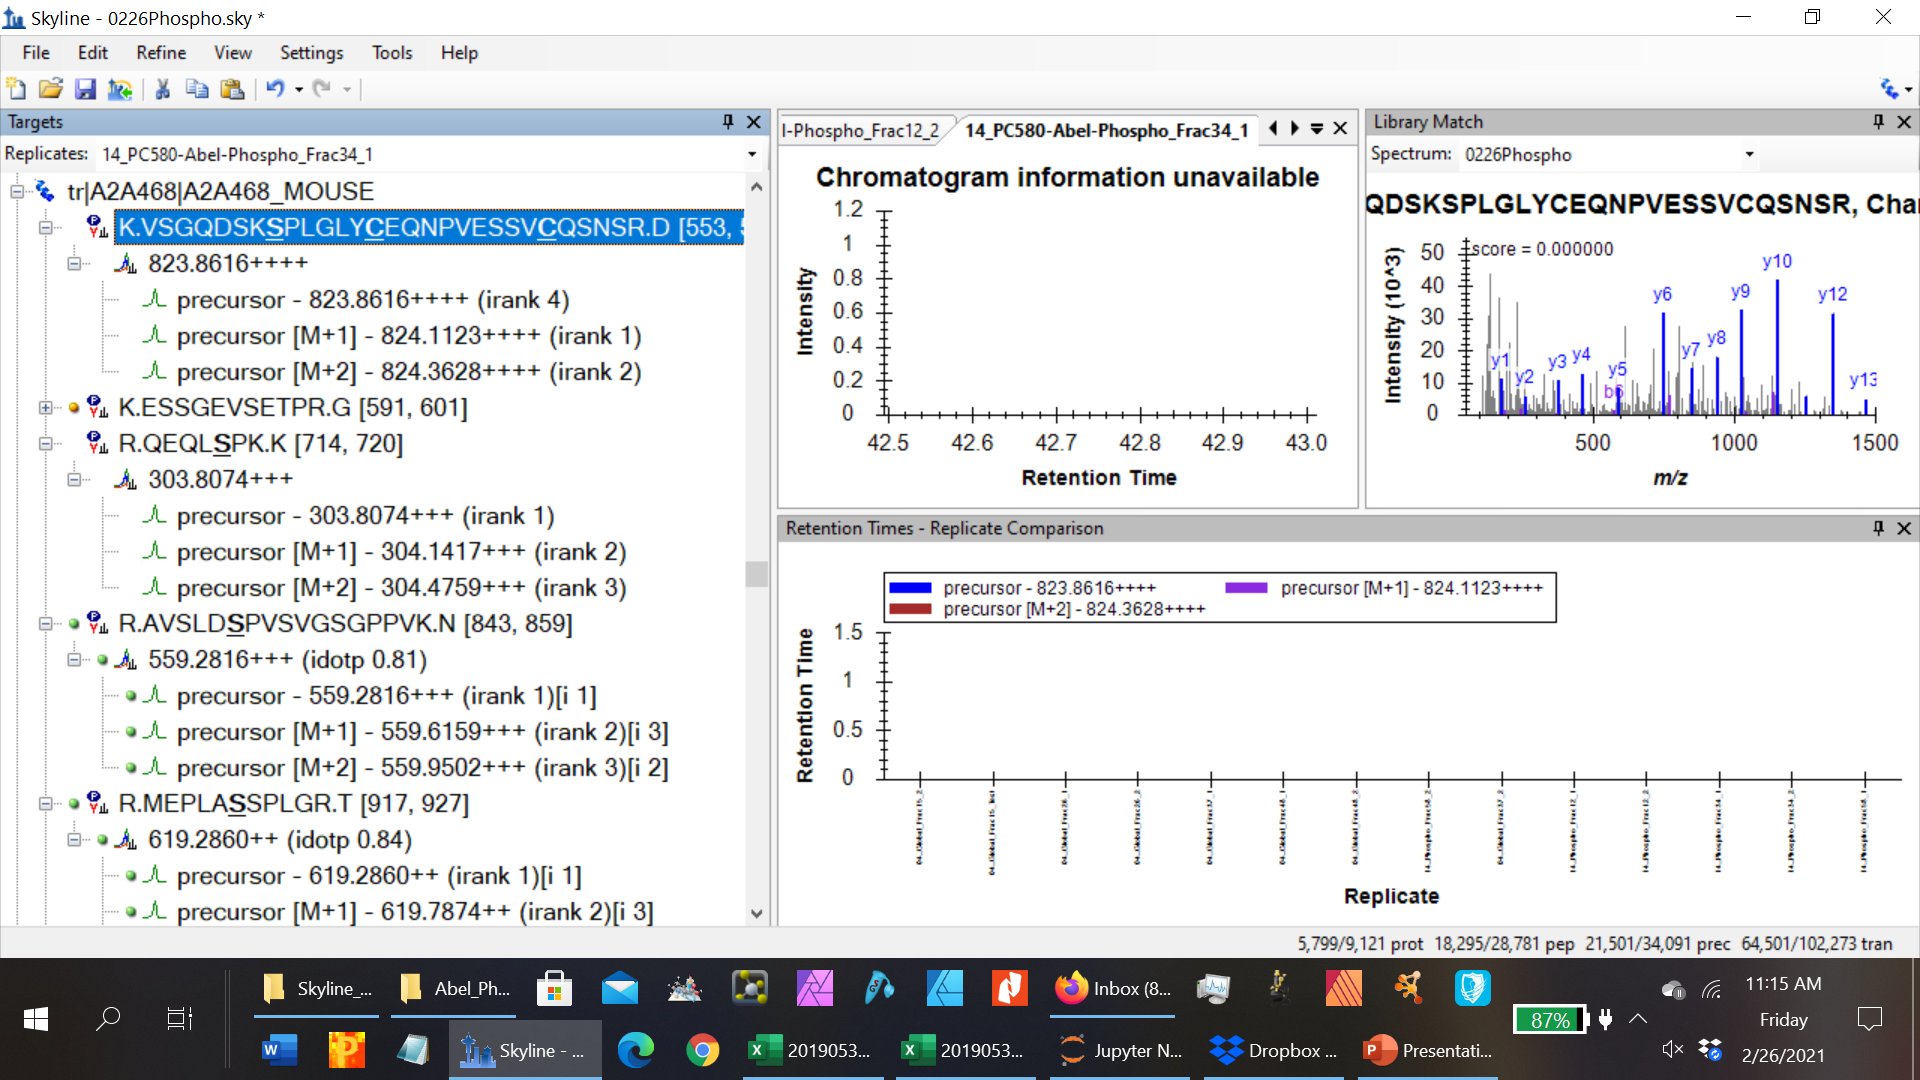Open the Replicates dropdown list
The width and height of the screenshot is (1920, 1080).
click(x=752, y=155)
